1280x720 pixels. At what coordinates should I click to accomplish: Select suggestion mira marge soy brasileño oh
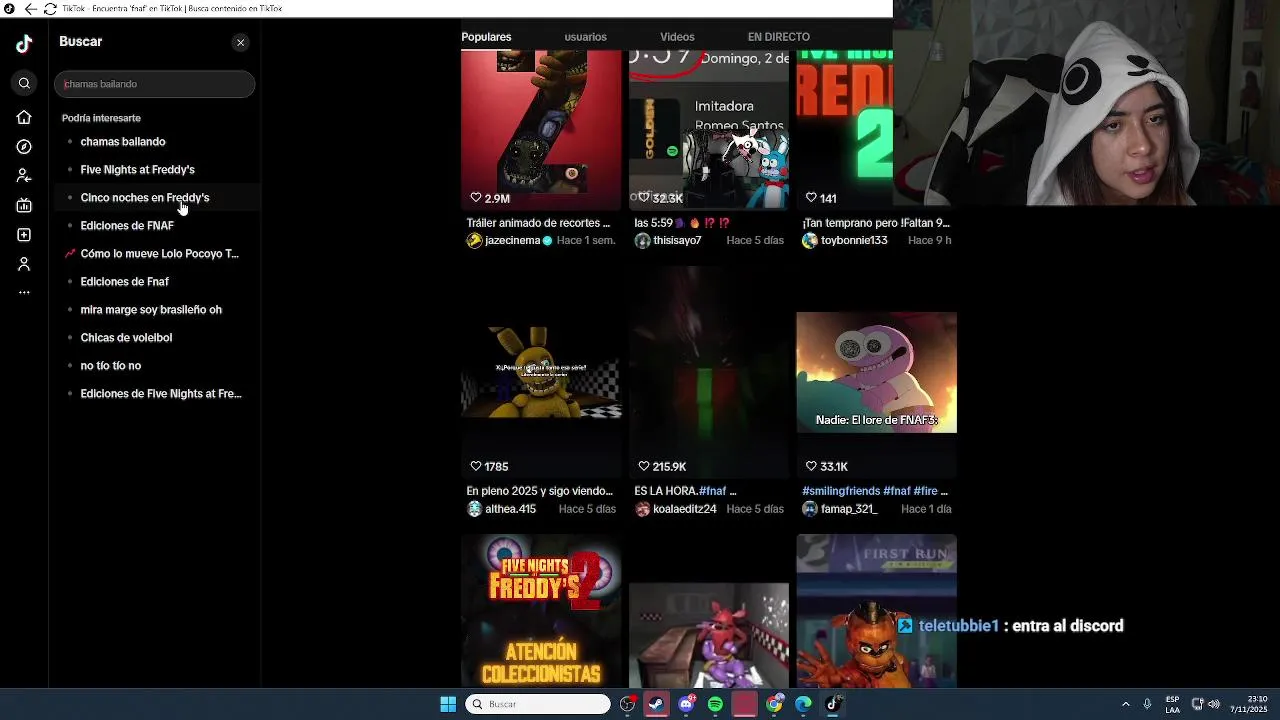coord(151,310)
